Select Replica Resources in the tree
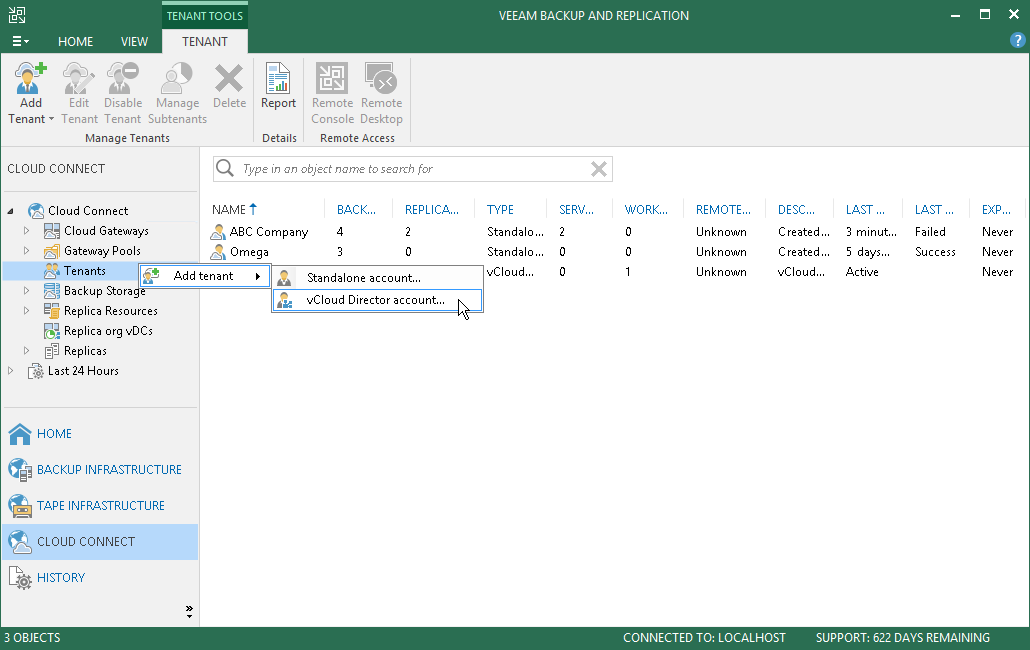The image size is (1030, 650). [110, 311]
